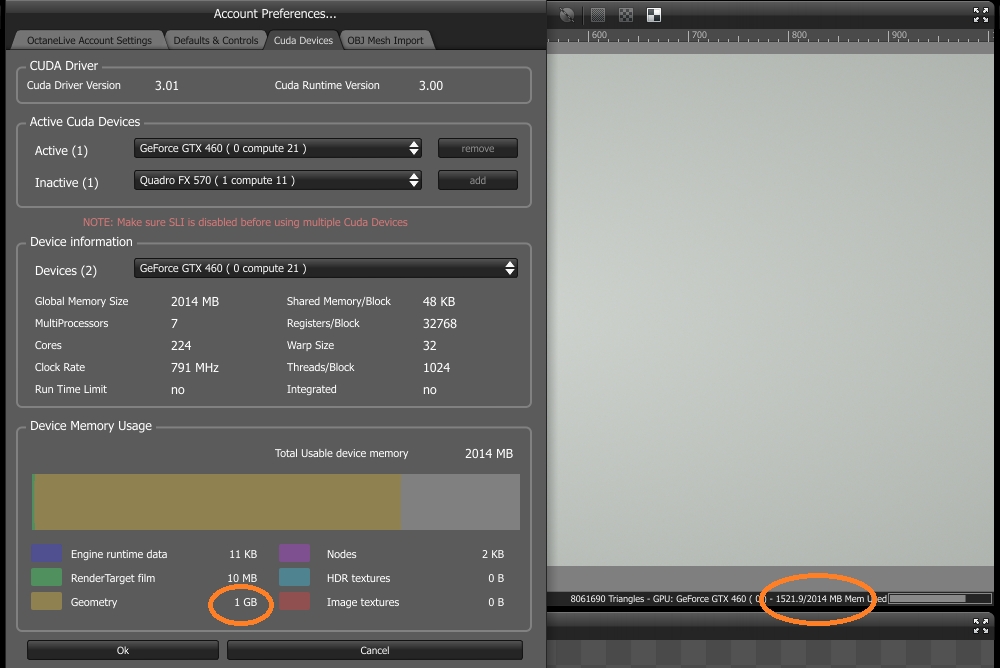Click the Shared Memory/Block value 48 KB
Viewport: 1000px width, 668px height.
pos(439,301)
